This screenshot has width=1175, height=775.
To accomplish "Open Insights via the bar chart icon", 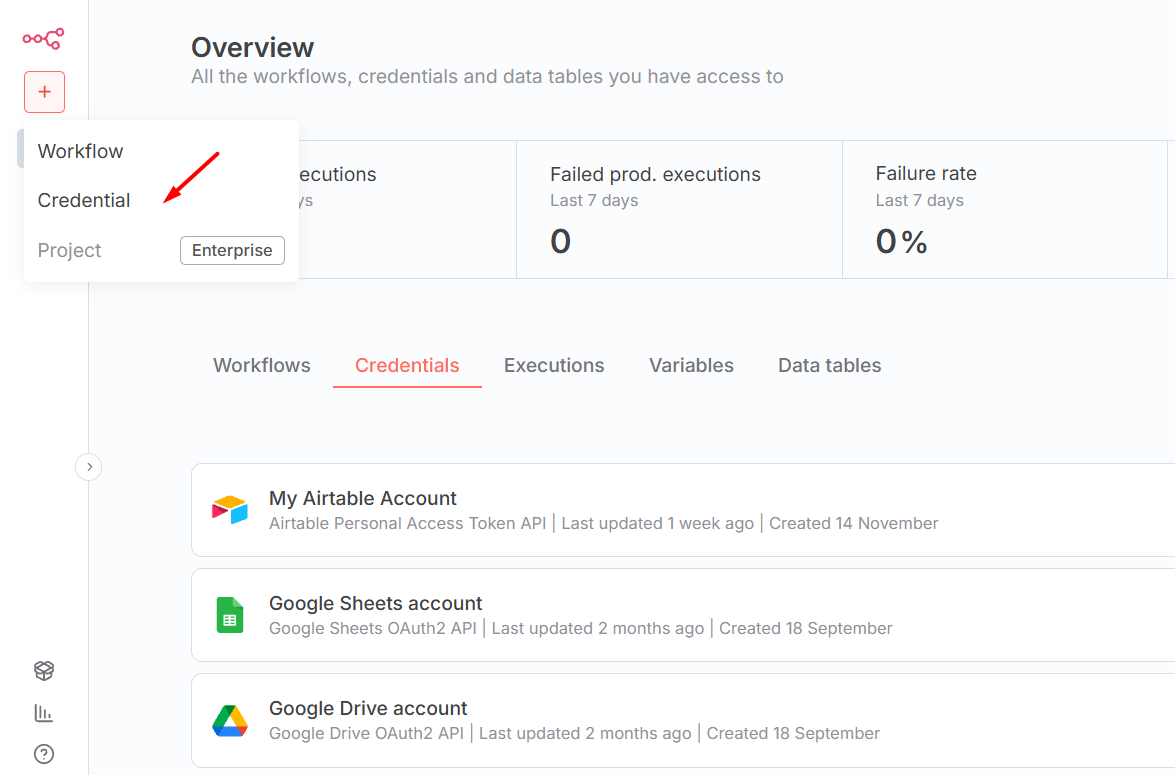I will (x=44, y=713).
